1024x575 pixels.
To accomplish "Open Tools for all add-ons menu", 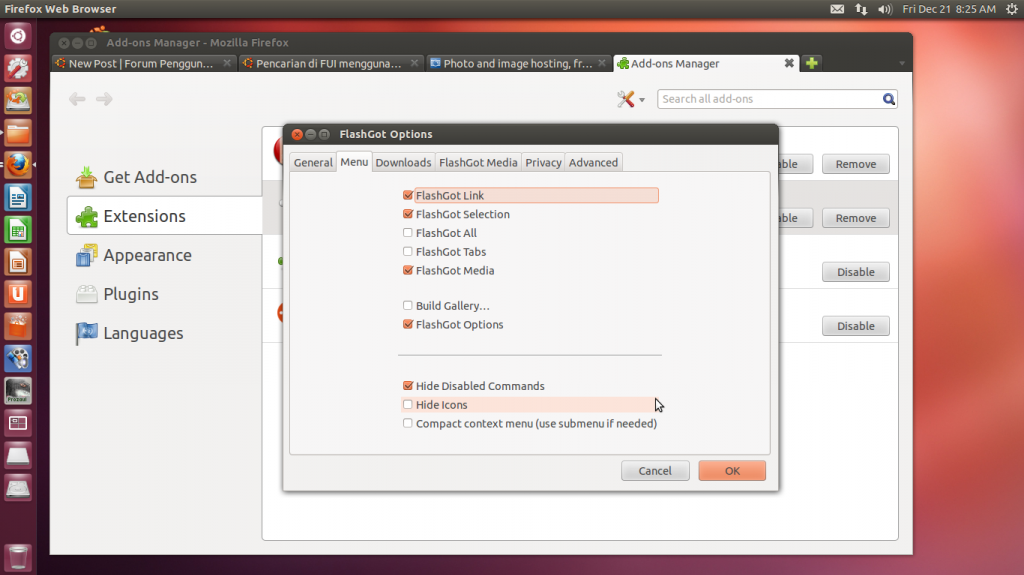I will coord(631,99).
